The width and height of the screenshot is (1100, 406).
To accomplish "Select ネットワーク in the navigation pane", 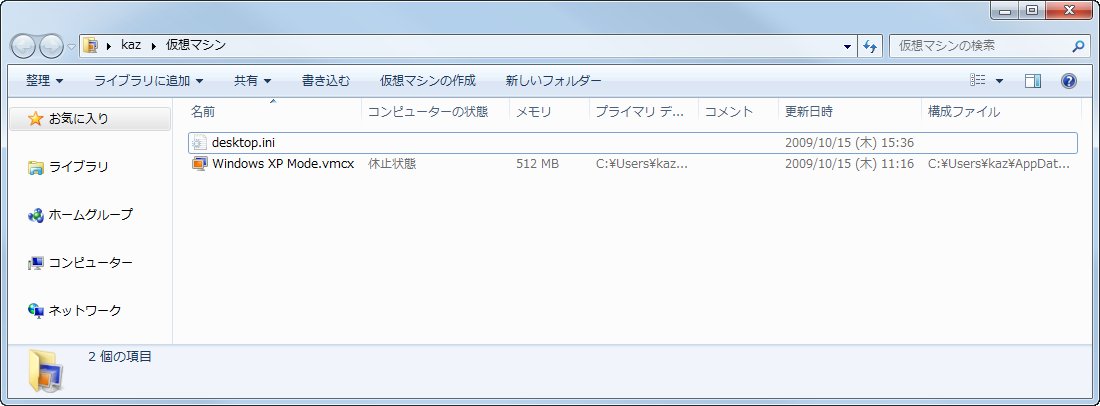I will point(84,310).
